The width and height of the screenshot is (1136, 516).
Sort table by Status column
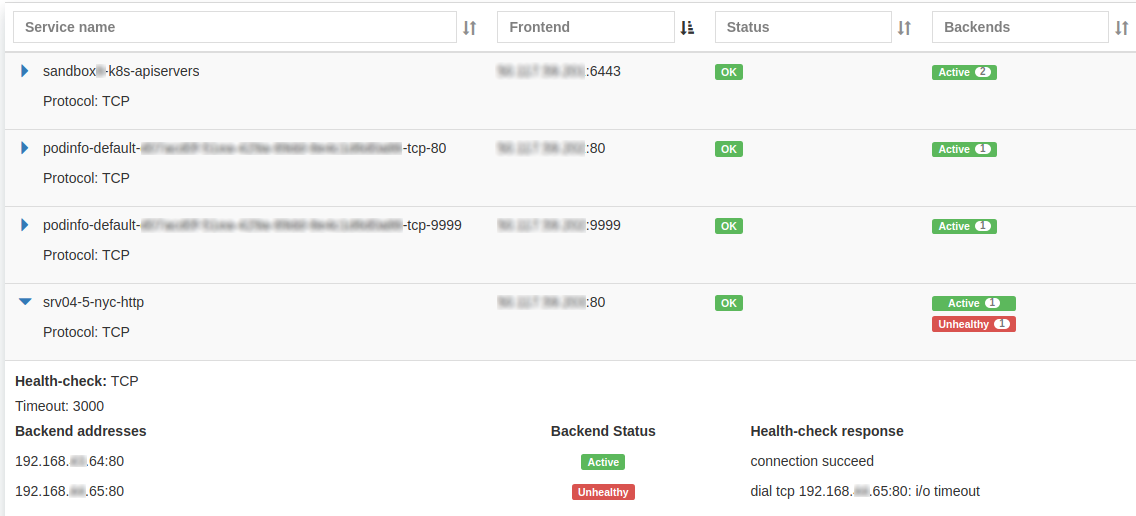(904, 28)
